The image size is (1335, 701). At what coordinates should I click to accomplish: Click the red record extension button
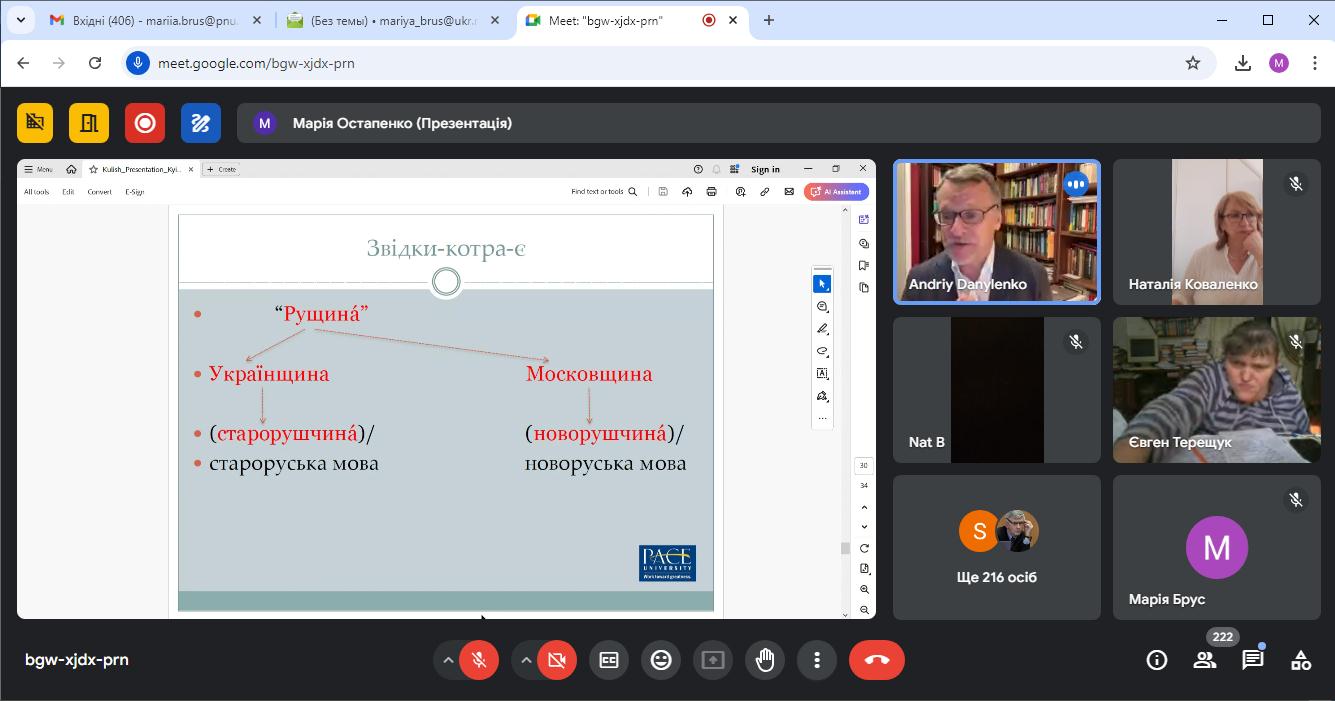pos(145,123)
